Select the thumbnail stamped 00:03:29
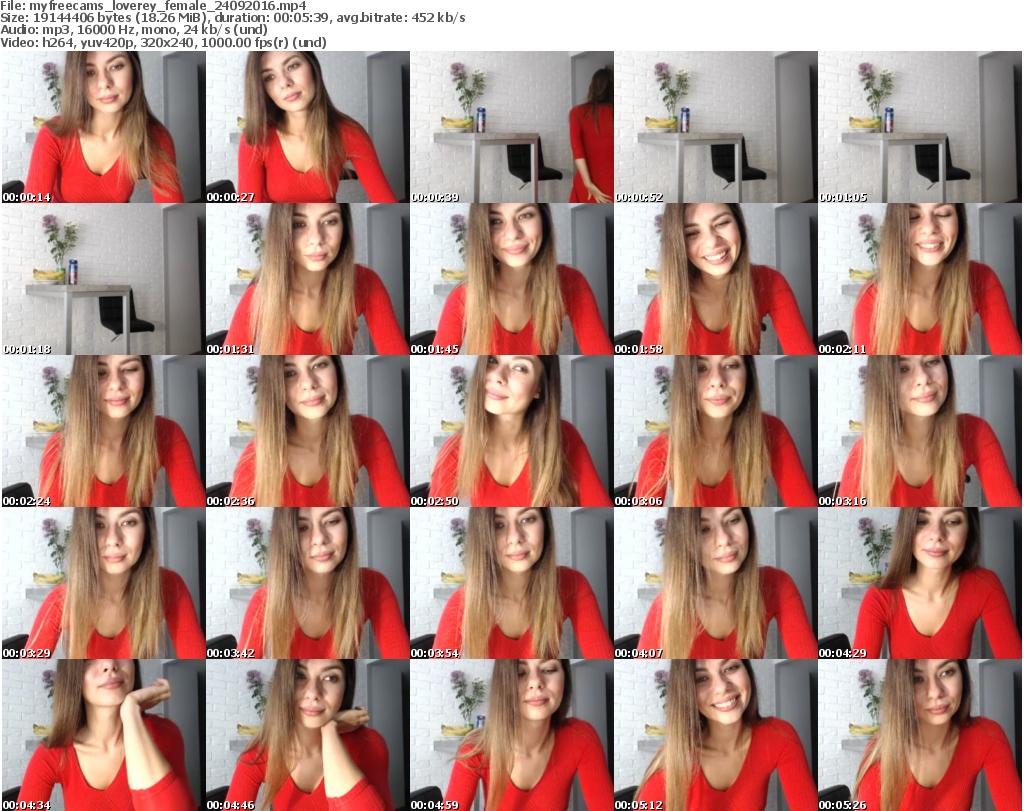The width and height of the screenshot is (1024, 811). pos(103,583)
